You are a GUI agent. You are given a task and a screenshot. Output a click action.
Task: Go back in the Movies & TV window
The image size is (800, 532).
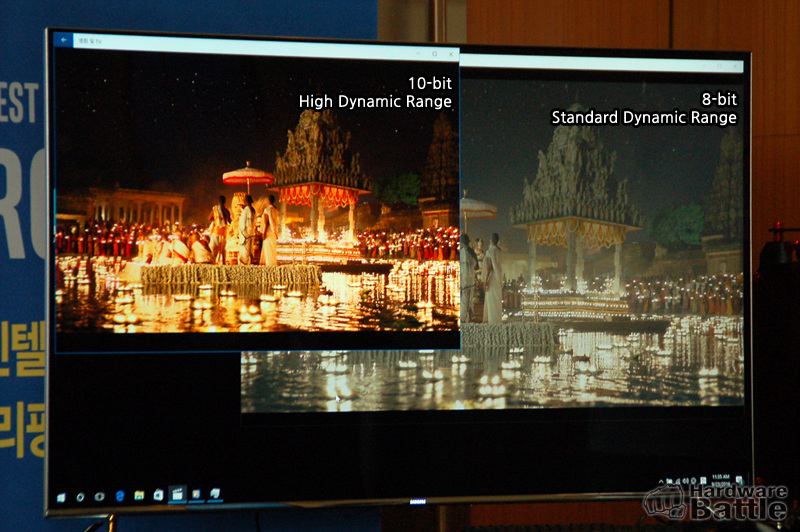coord(63,39)
